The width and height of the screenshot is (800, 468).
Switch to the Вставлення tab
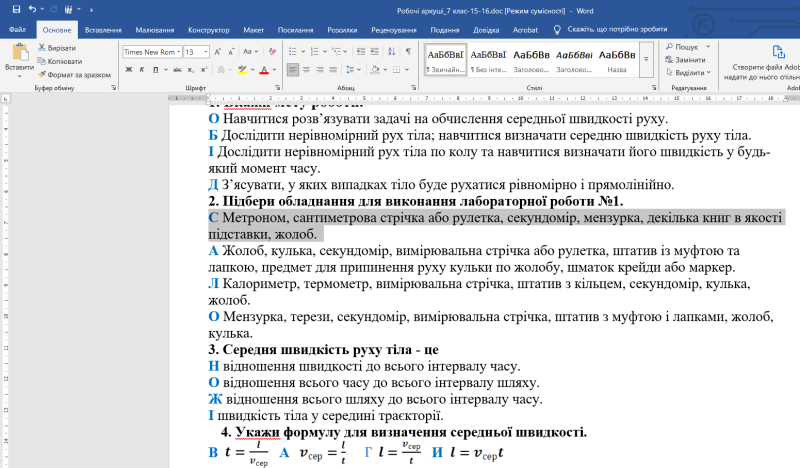(103, 30)
